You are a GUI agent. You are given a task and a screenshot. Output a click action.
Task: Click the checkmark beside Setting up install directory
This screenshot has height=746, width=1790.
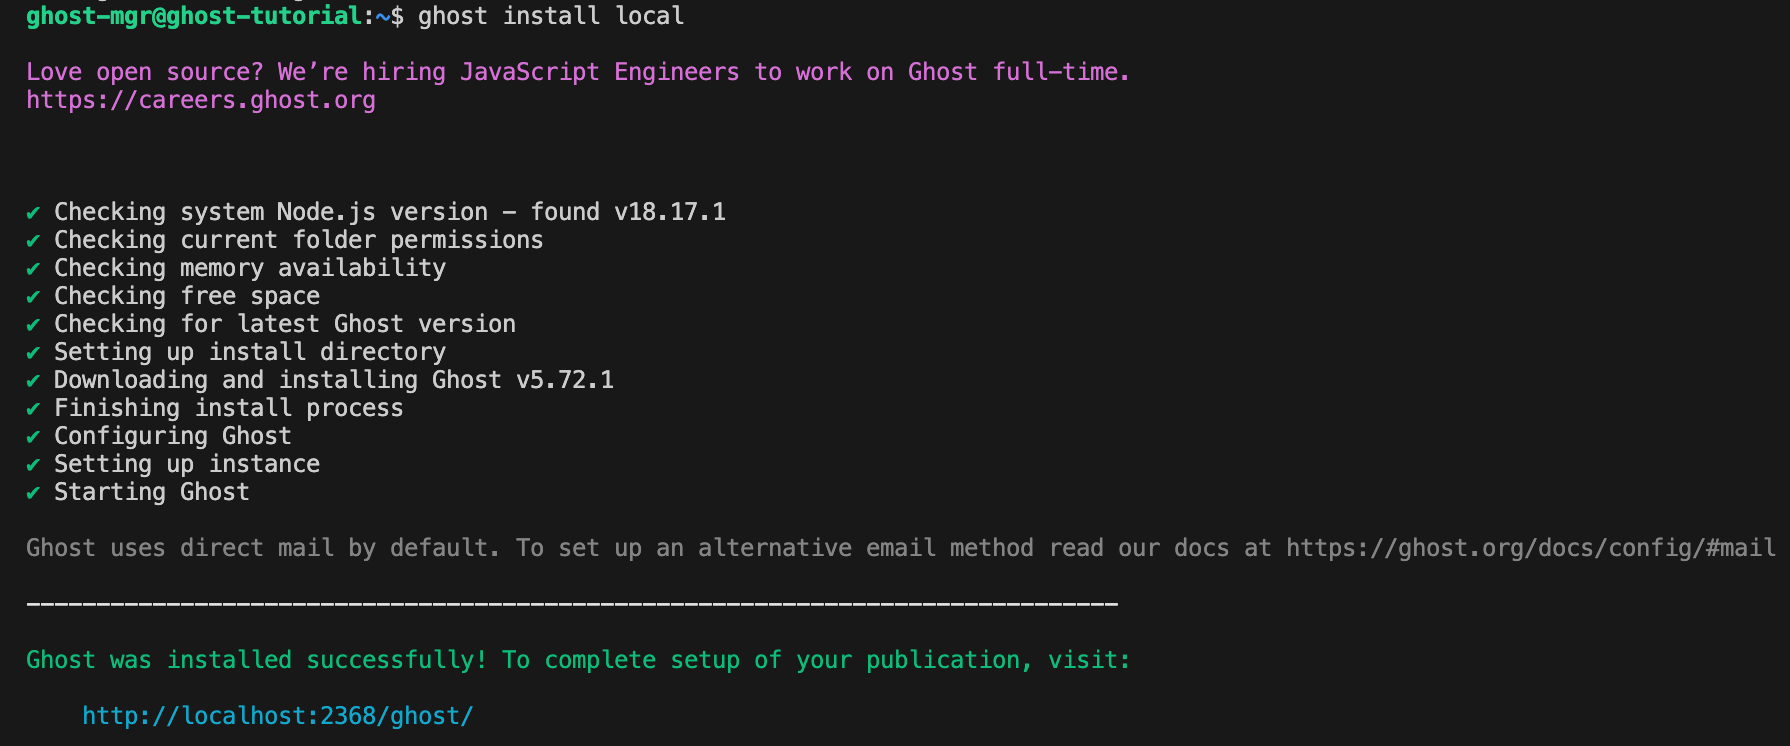[33, 353]
